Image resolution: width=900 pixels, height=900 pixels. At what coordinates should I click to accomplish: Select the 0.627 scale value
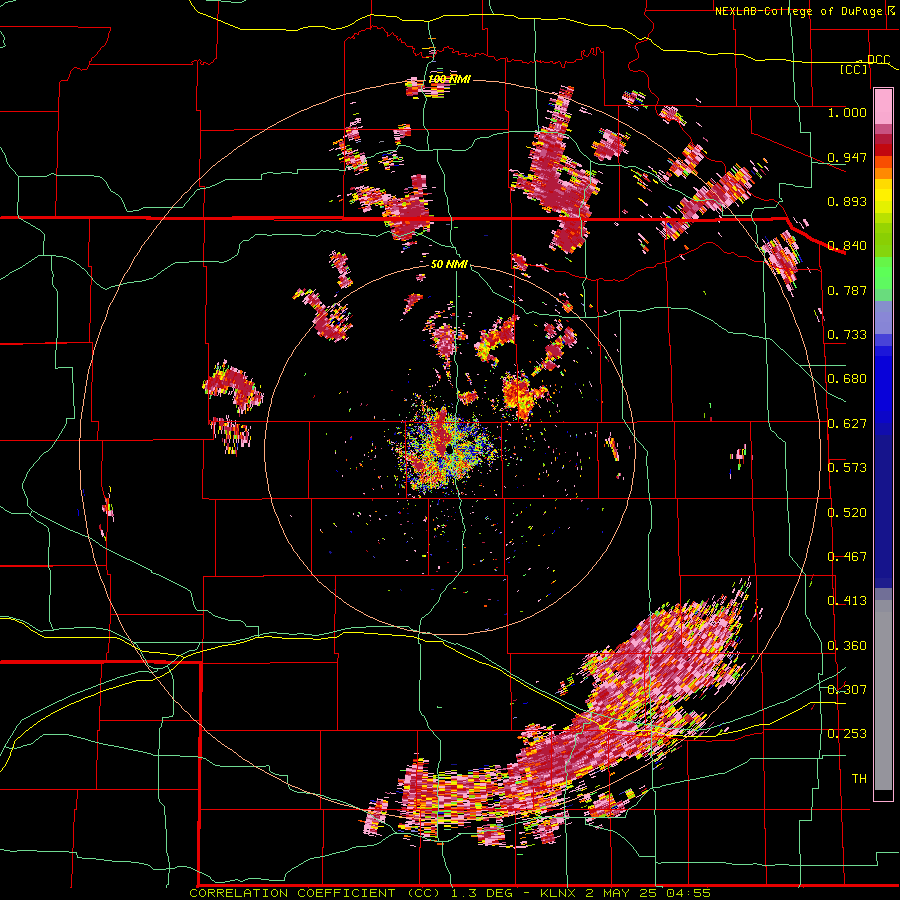click(x=847, y=424)
